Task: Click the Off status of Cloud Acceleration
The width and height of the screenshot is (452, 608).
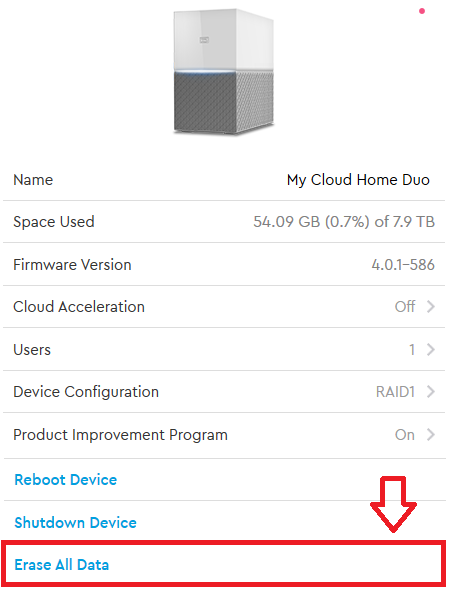Action: 405,307
